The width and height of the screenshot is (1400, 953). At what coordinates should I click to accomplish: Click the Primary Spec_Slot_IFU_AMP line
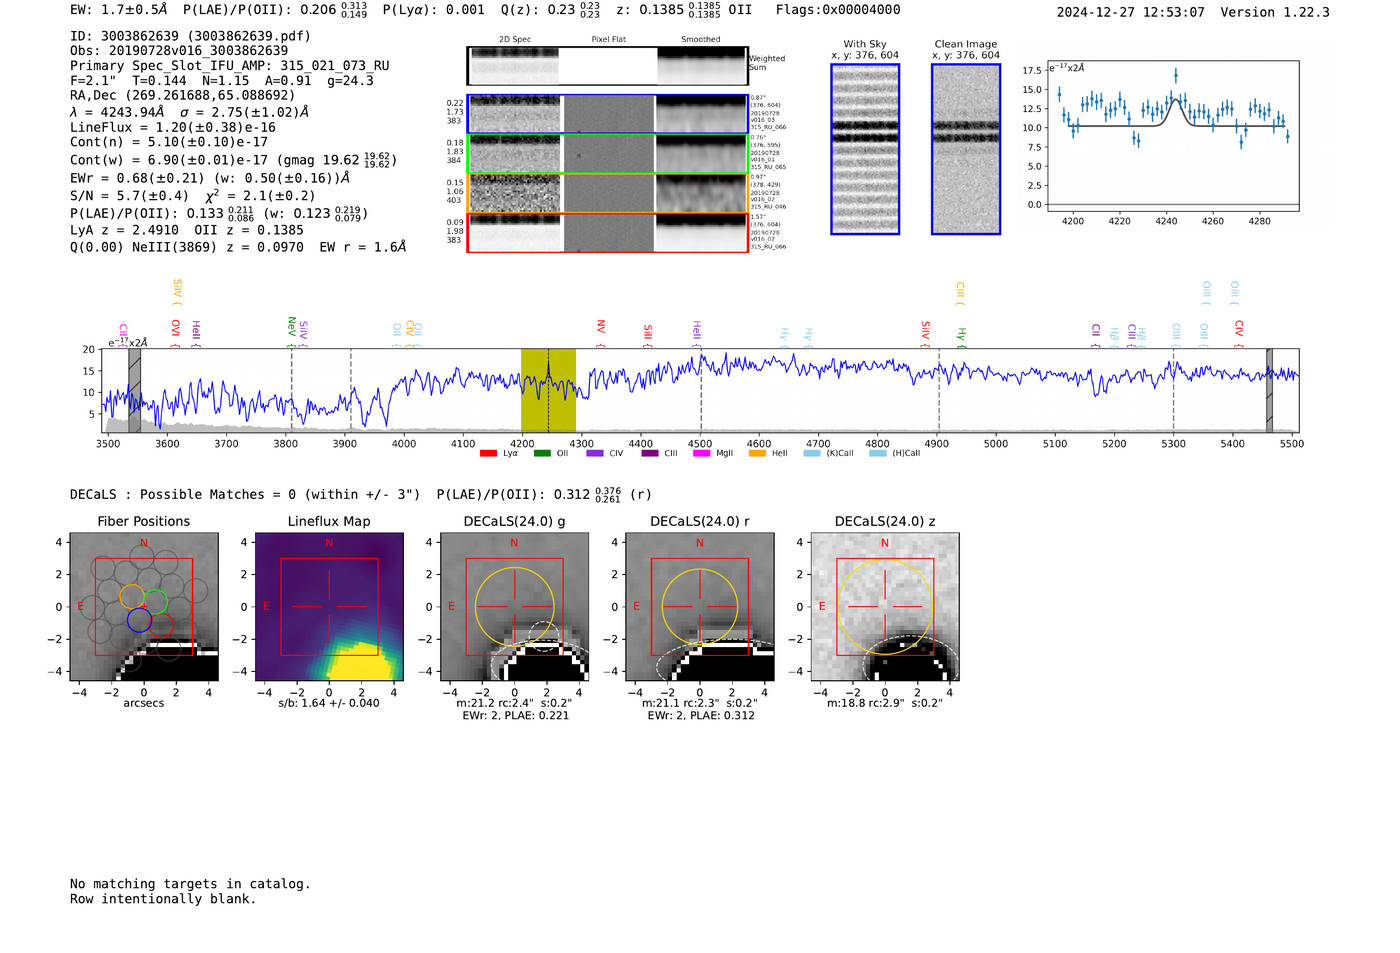(230, 66)
